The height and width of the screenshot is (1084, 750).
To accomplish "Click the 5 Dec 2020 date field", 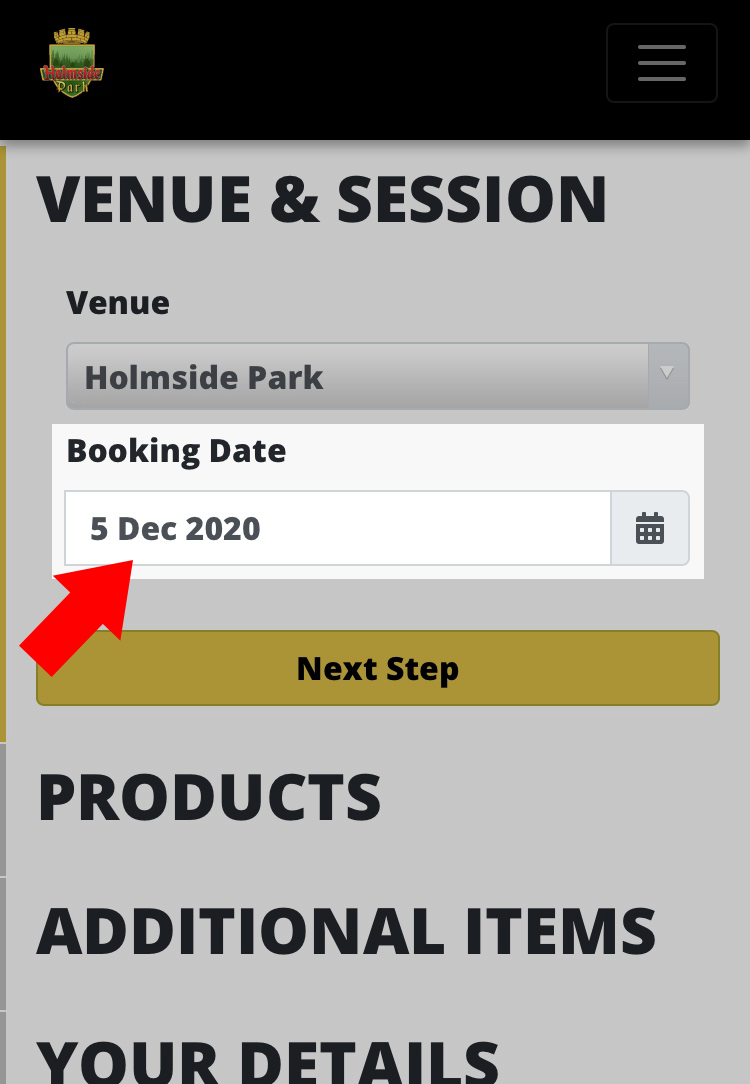I will [x=338, y=528].
